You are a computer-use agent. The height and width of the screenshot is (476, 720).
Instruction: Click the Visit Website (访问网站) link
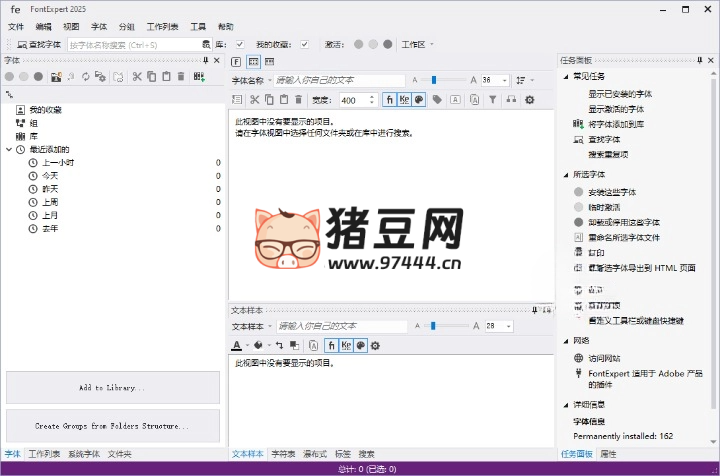click(604, 358)
